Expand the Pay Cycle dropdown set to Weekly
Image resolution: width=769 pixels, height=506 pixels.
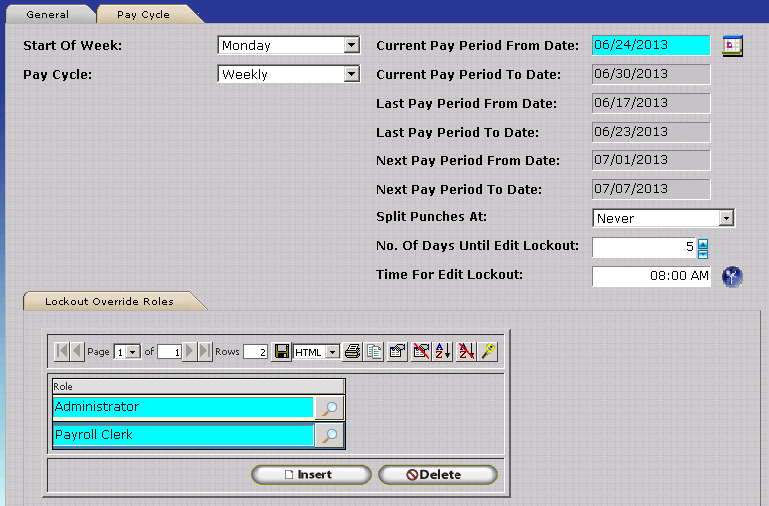coord(351,74)
